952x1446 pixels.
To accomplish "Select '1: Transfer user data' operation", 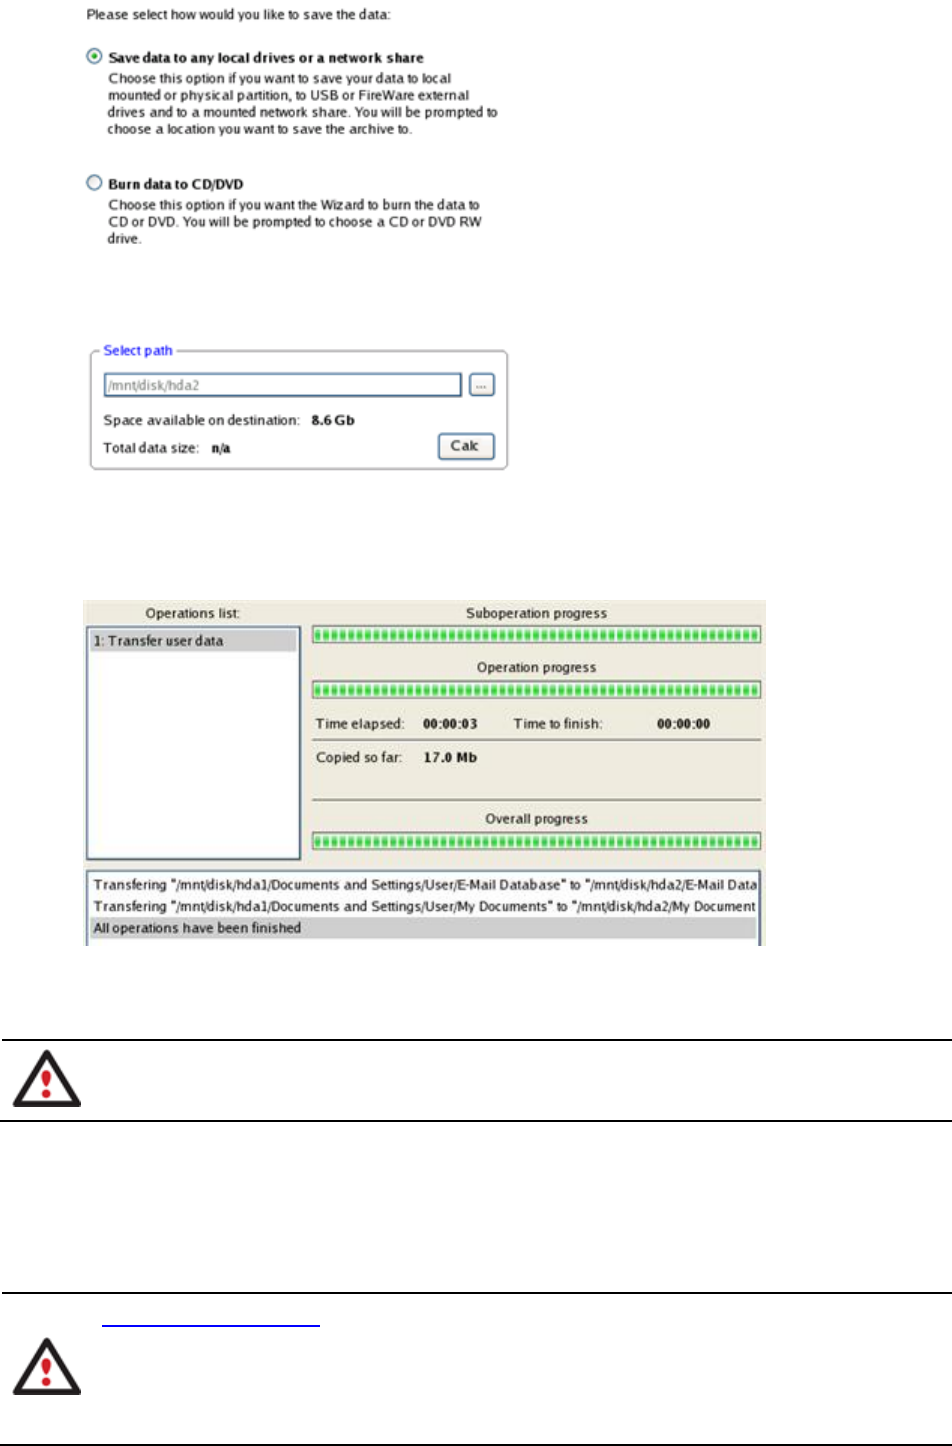I will 193,641.
